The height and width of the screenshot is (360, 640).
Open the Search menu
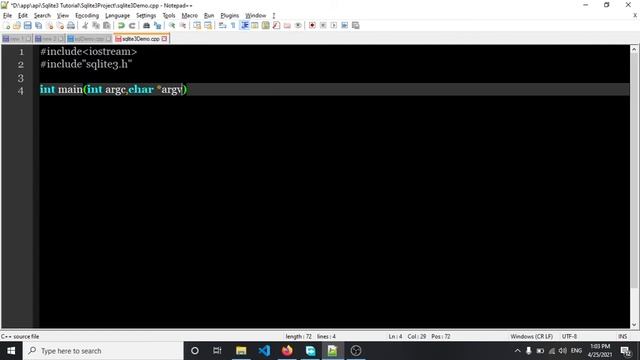click(x=42, y=16)
